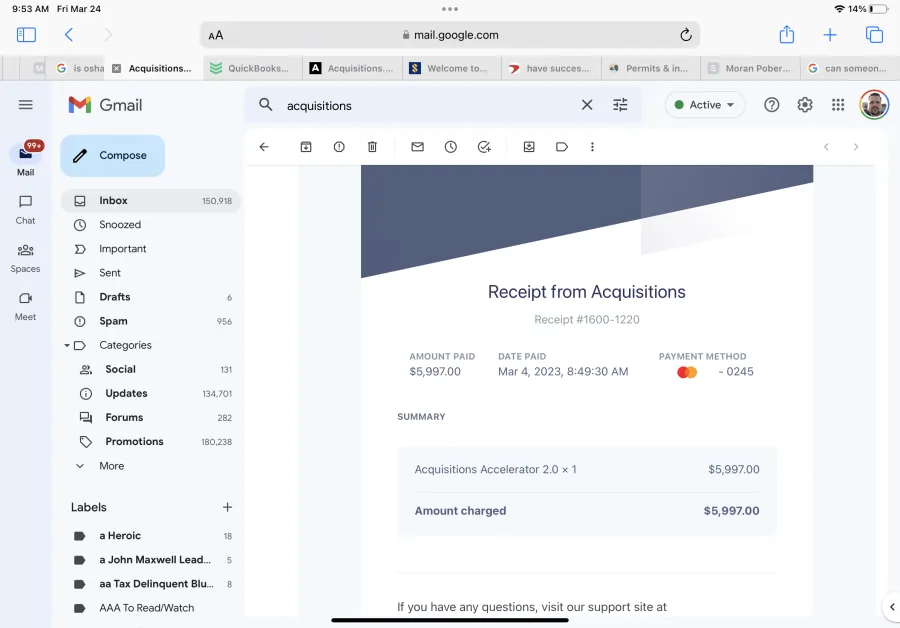
Task: Go back in Safari history
Action: click(69, 35)
